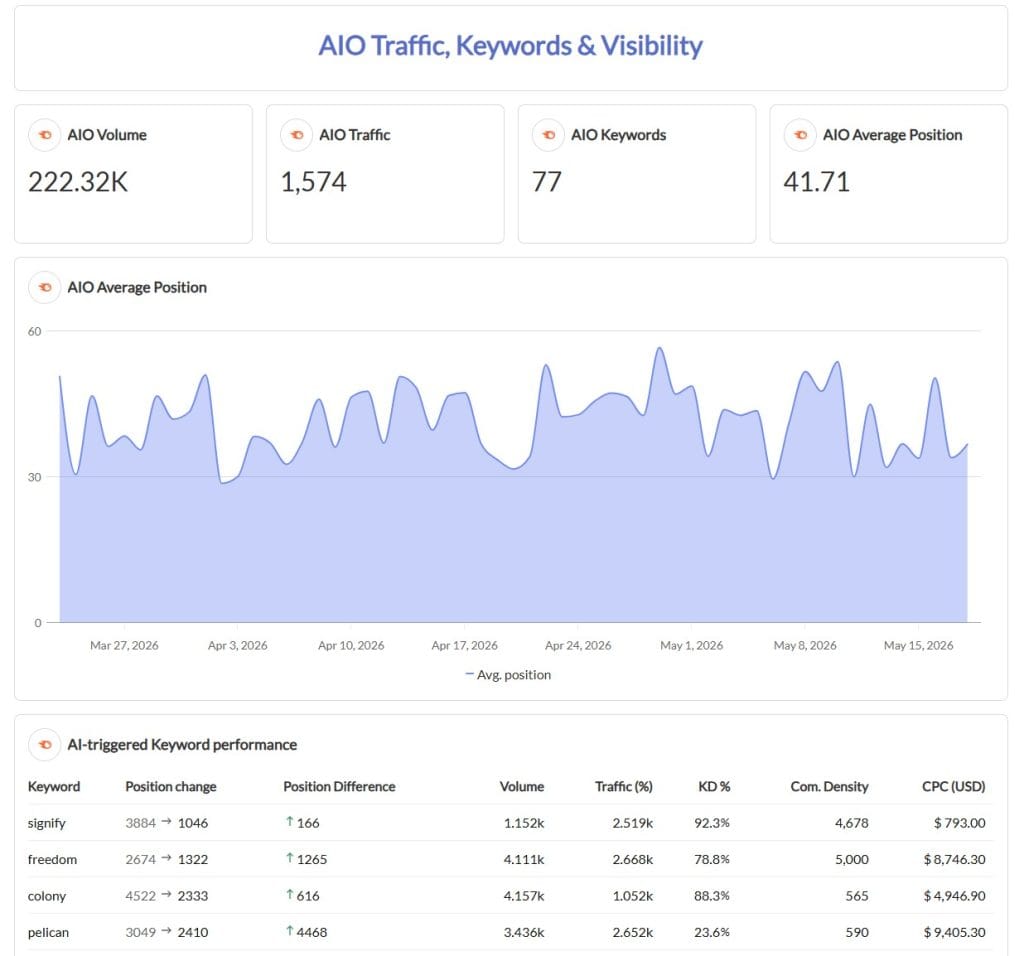1024x956 pixels.
Task: Sort table by Volume column header
Action: [522, 786]
